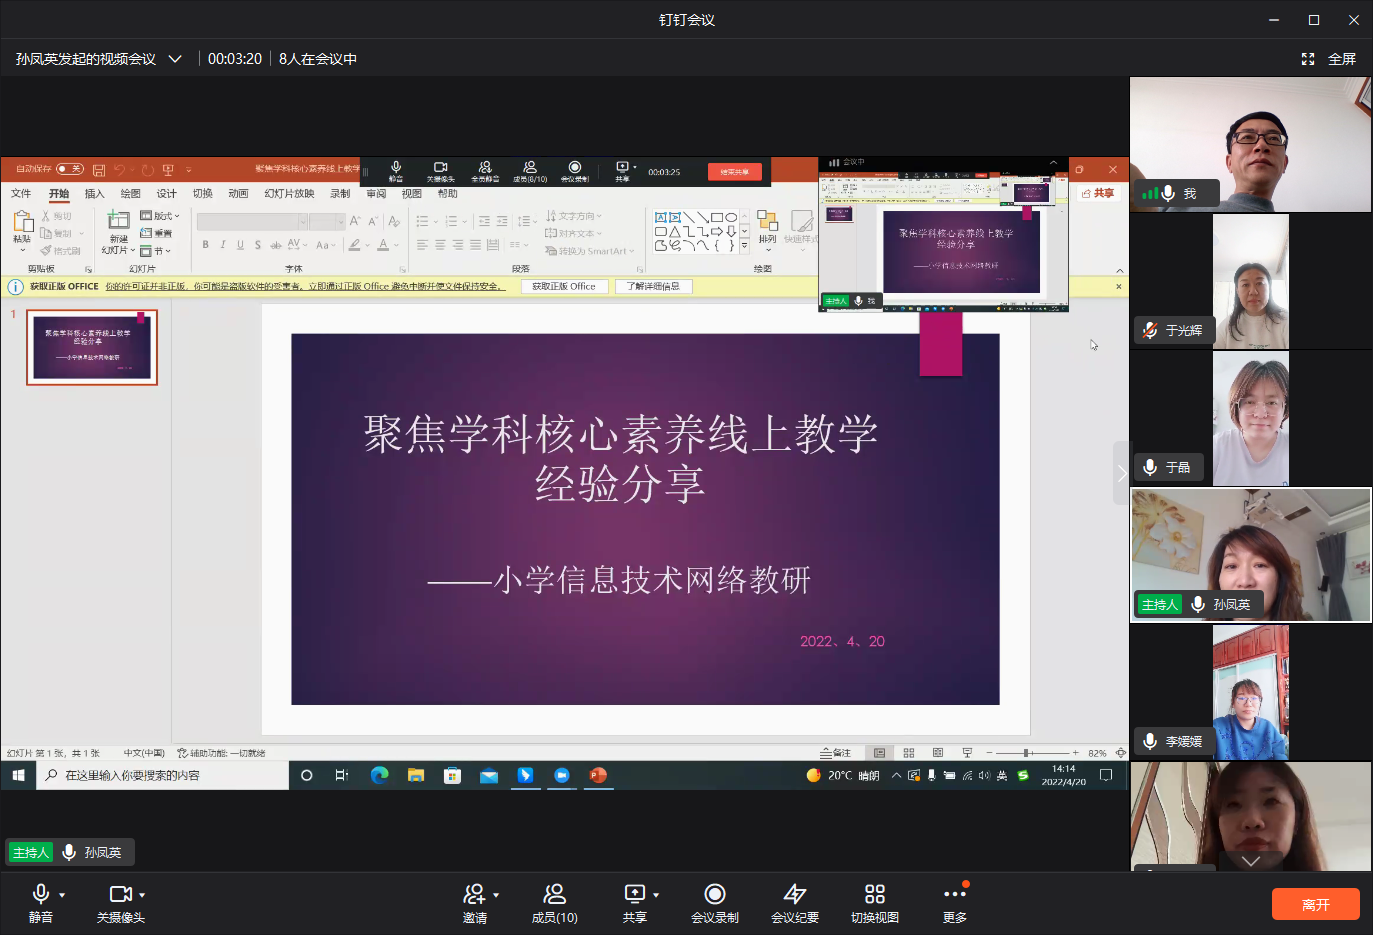Switch to the 插入 Insert tab
The height and width of the screenshot is (935, 1373).
pos(95,194)
